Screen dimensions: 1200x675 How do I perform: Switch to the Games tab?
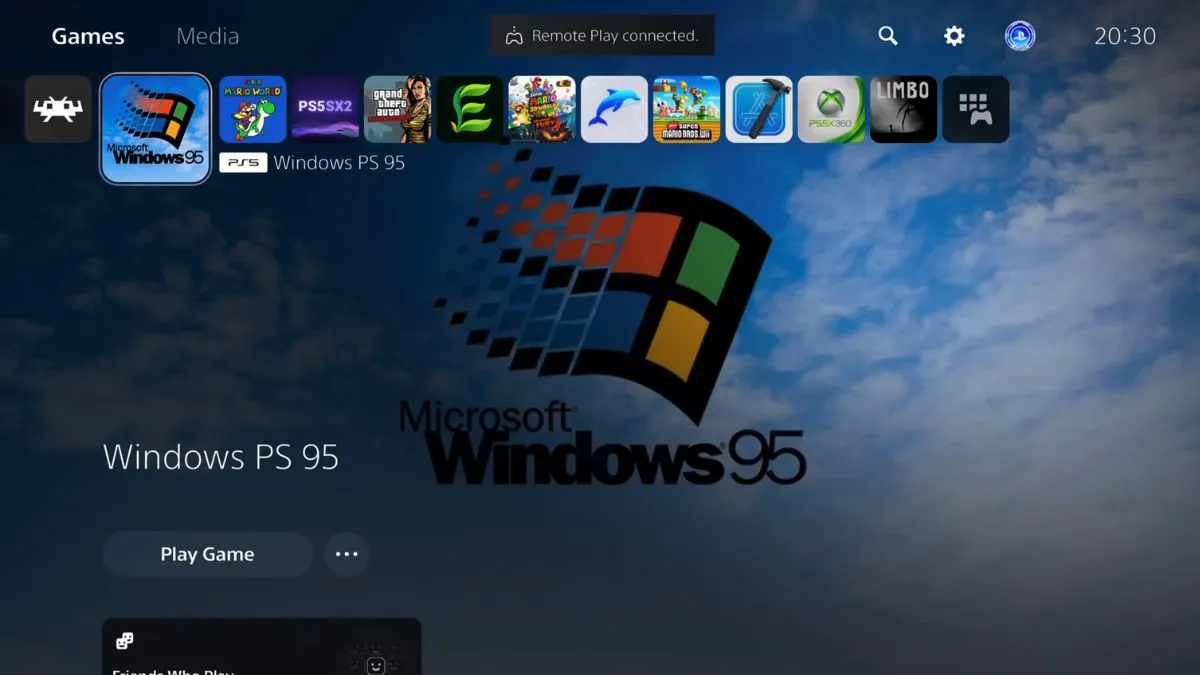[88, 36]
